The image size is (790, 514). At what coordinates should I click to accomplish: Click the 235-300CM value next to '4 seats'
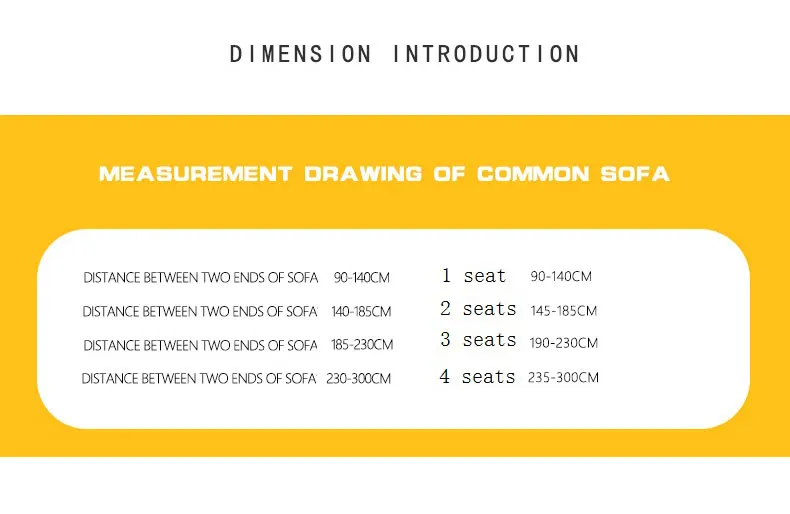[563, 378]
